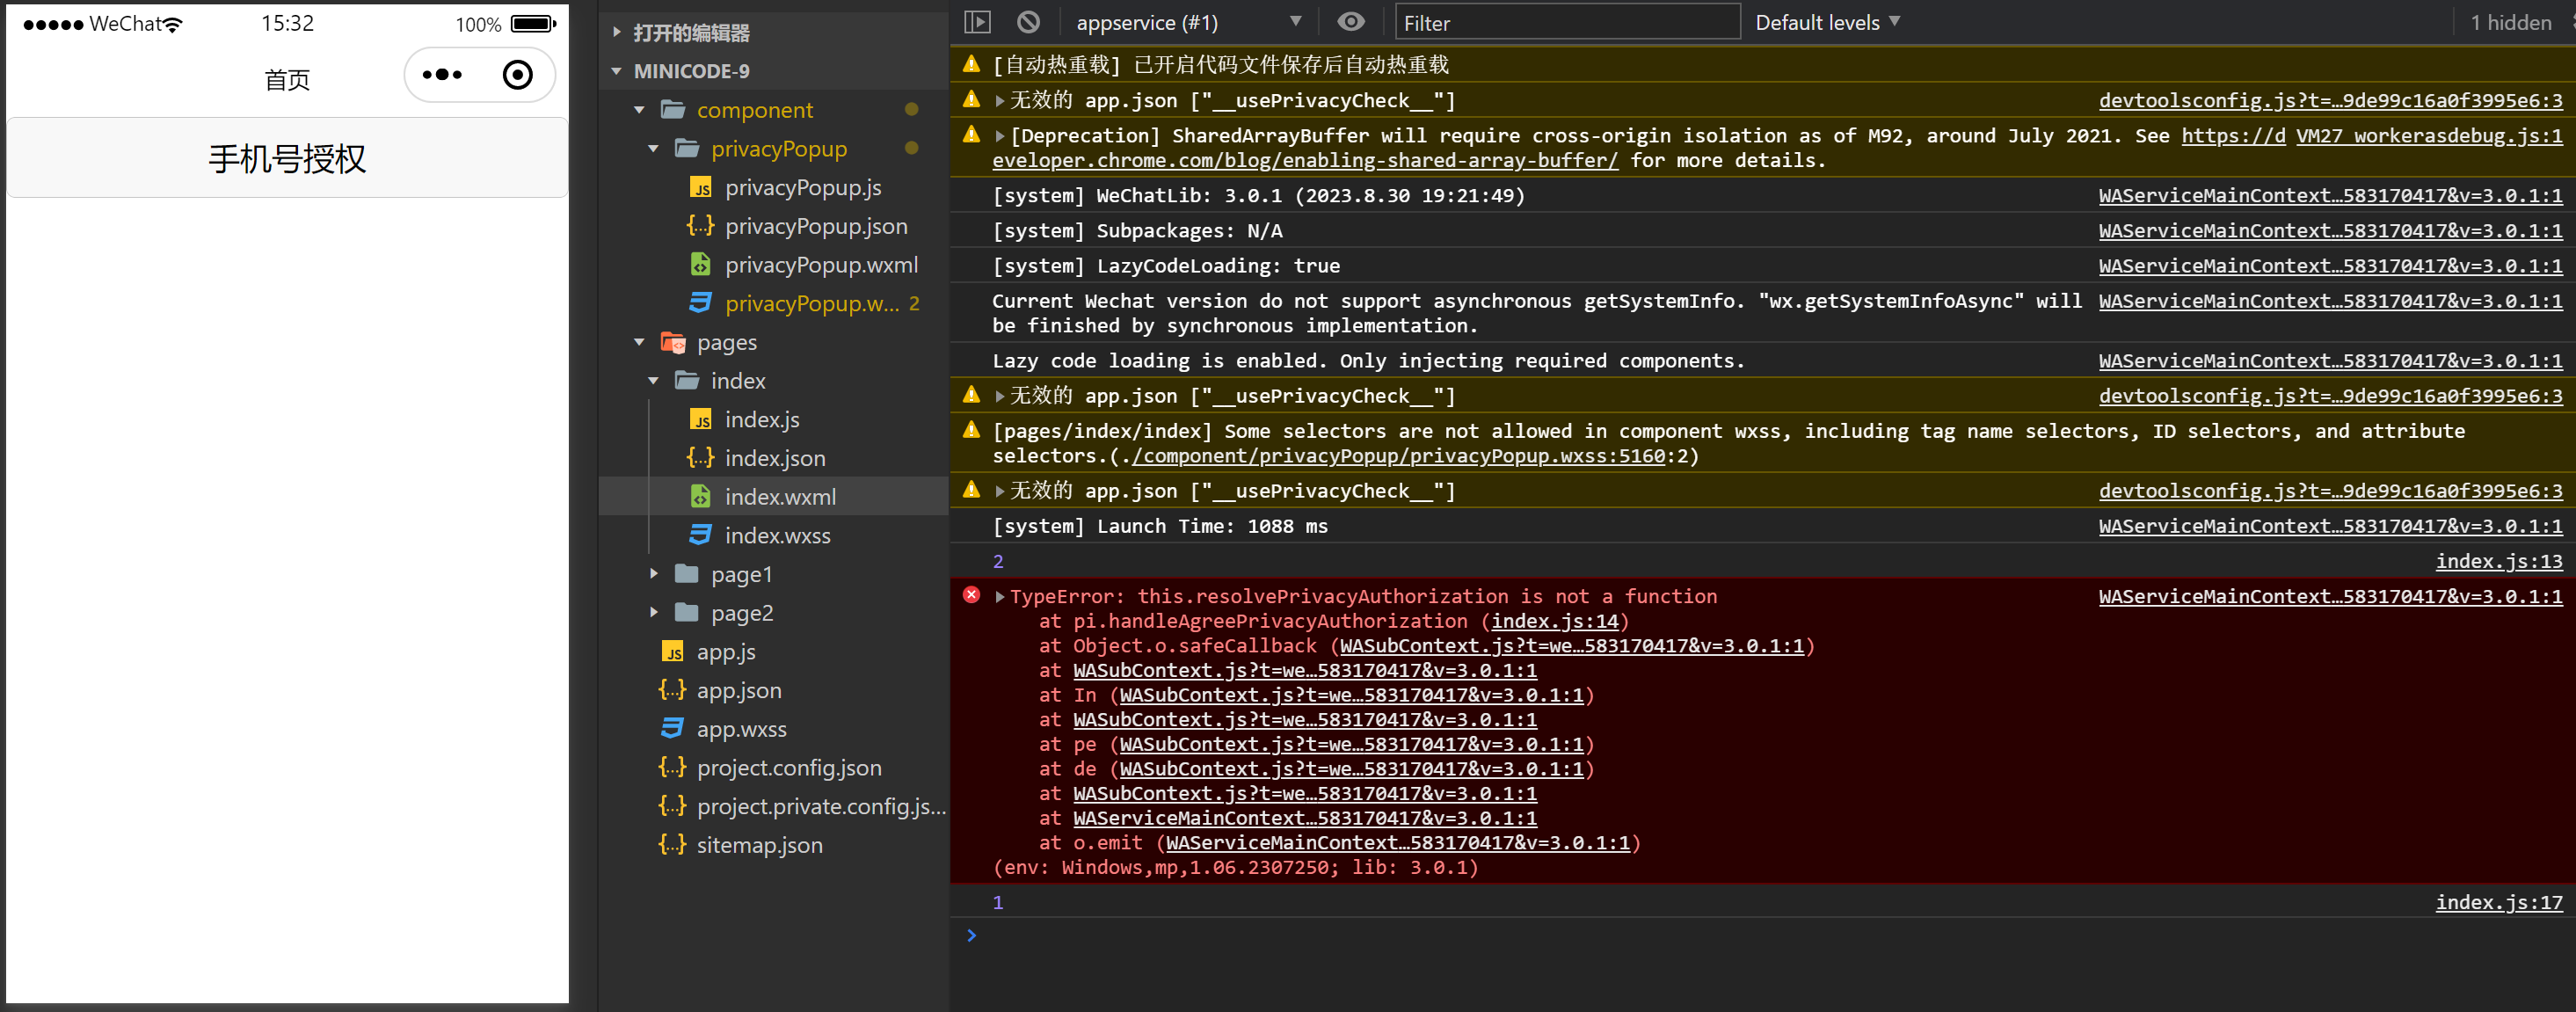
Task: Open the privacyPopup.wxml file
Action: (x=820, y=265)
